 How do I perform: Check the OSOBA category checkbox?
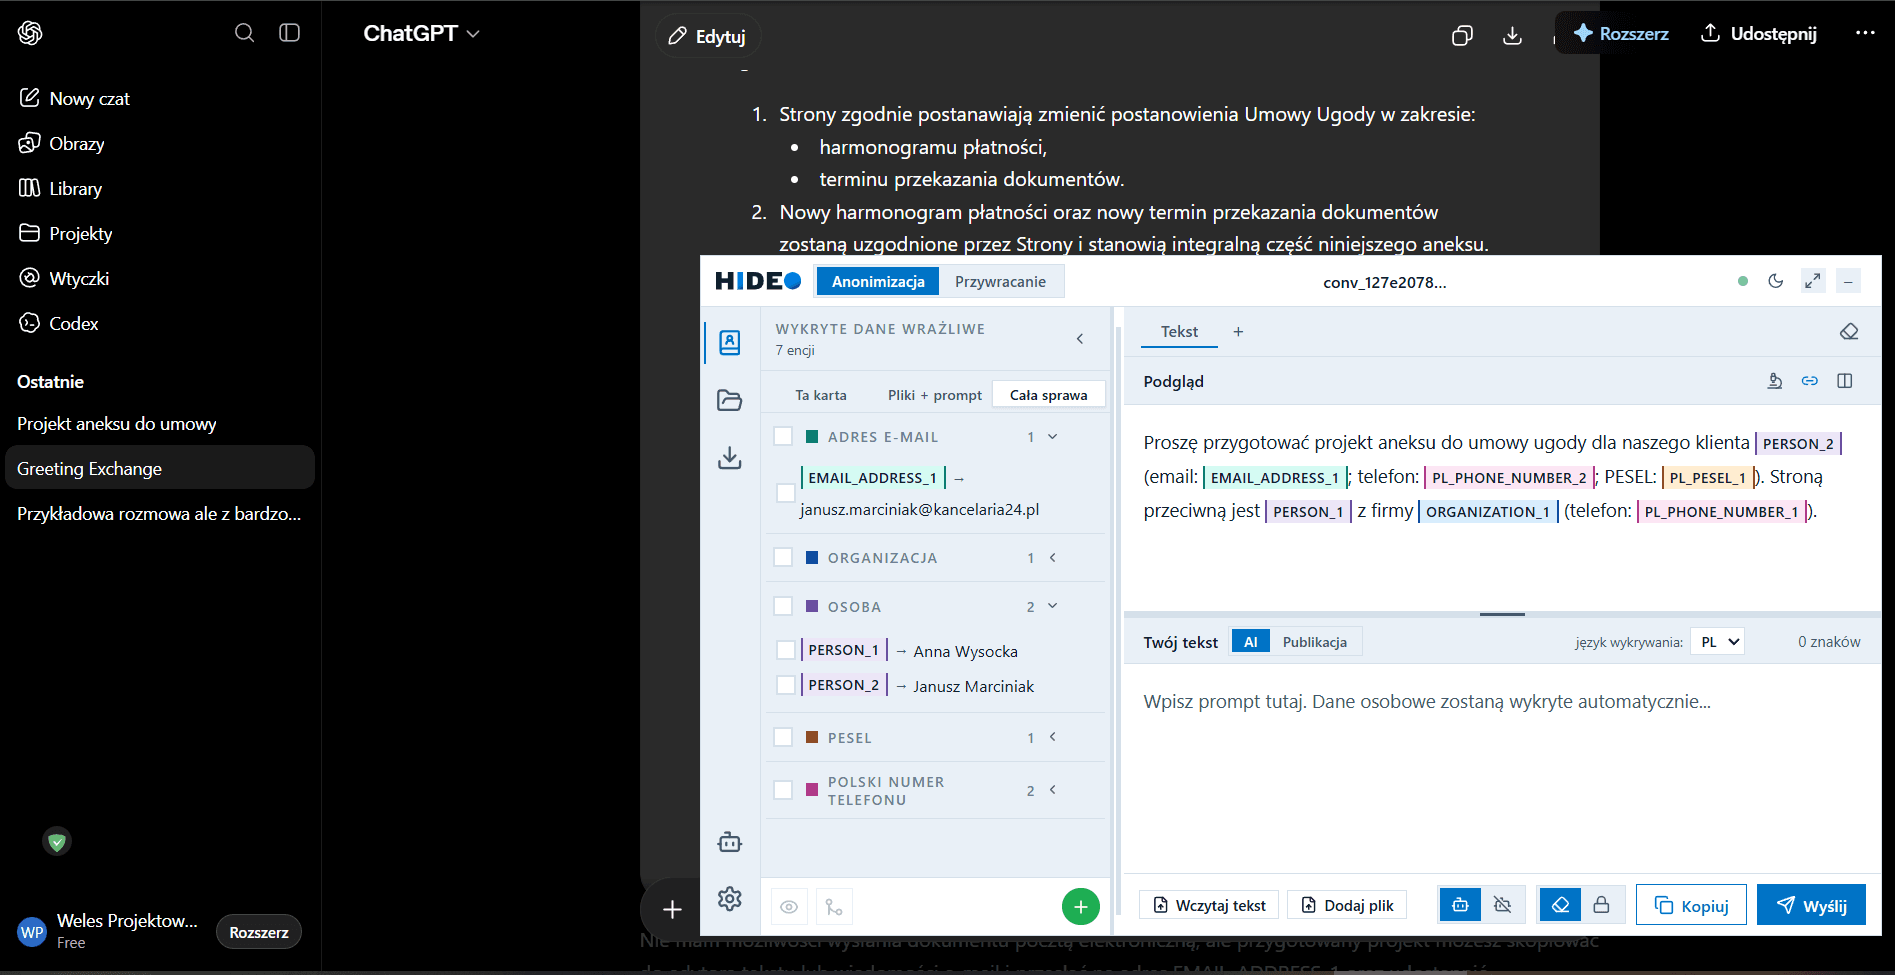(x=783, y=606)
